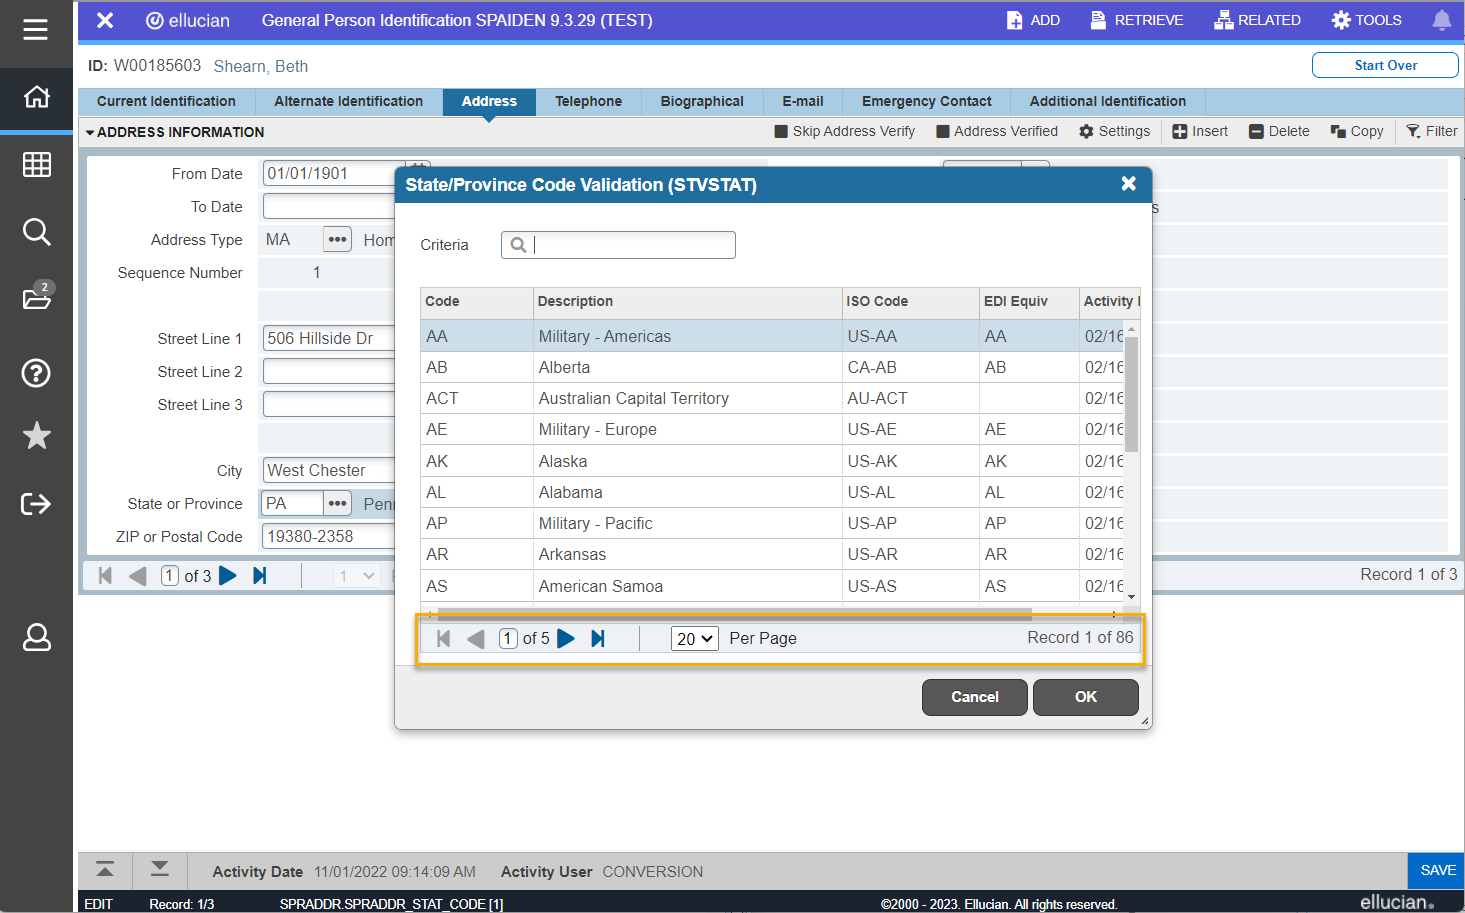The image size is (1465, 913).
Task: Open Favorites star icon
Action: click(37, 436)
